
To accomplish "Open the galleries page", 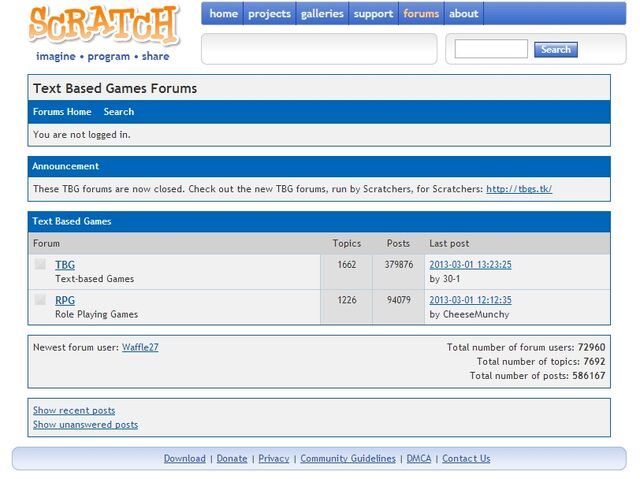I will point(322,13).
